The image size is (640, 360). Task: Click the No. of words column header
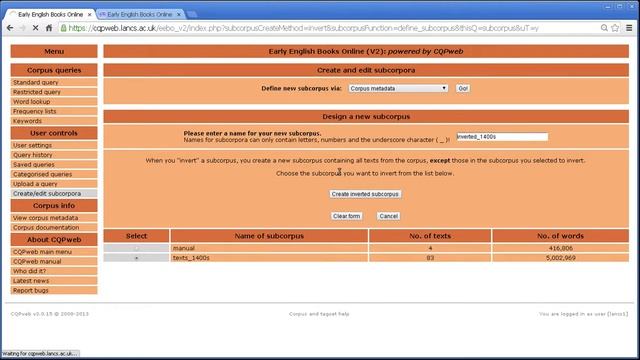point(560,236)
